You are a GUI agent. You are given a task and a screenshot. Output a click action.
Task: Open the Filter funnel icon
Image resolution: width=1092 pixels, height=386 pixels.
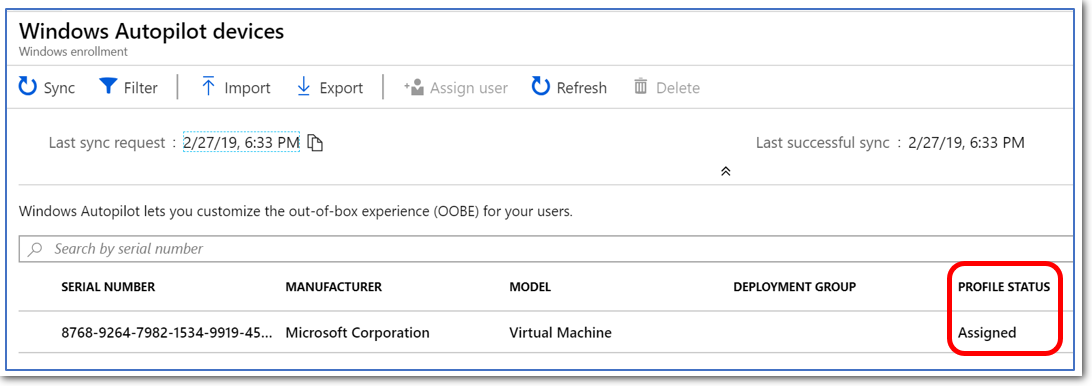tap(107, 87)
